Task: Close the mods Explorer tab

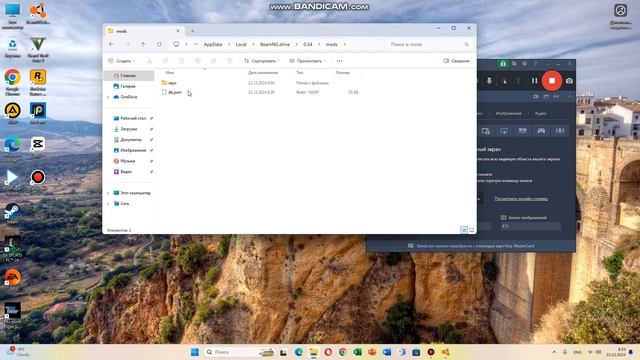Action: [178, 31]
